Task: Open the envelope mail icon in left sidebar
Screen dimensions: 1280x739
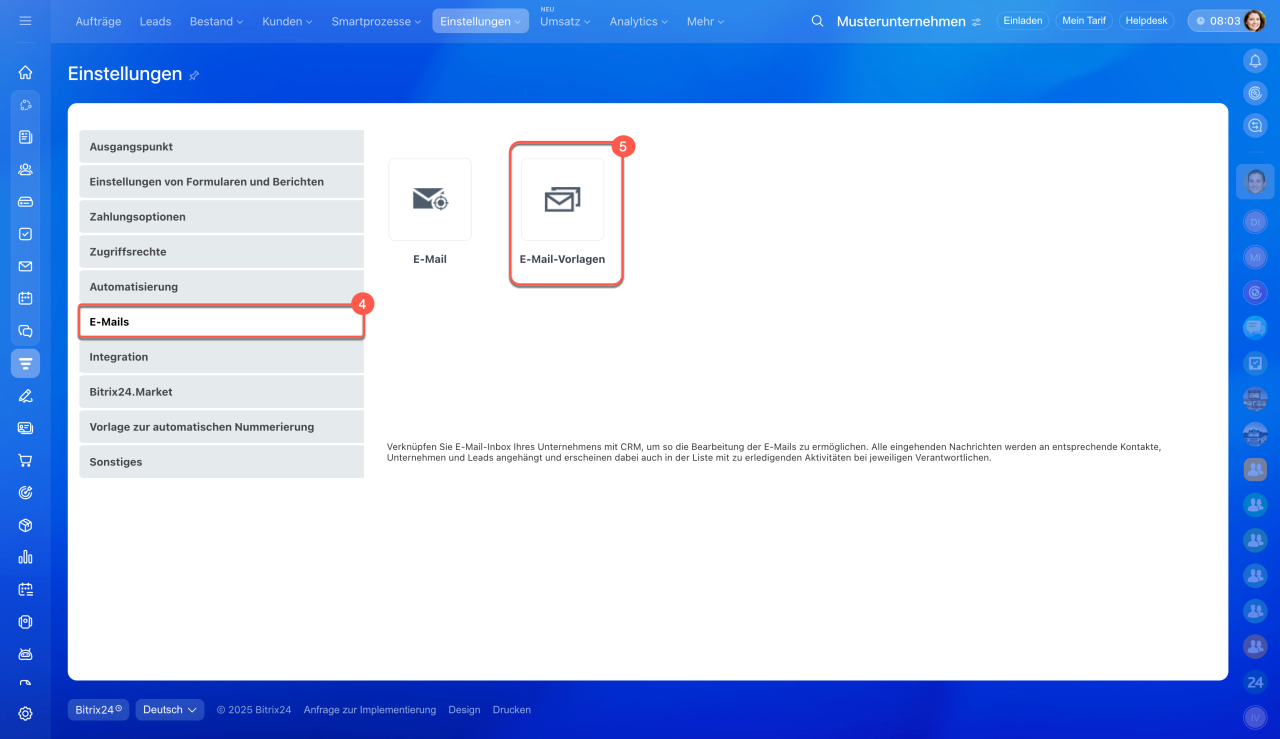Action: click(25, 266)
